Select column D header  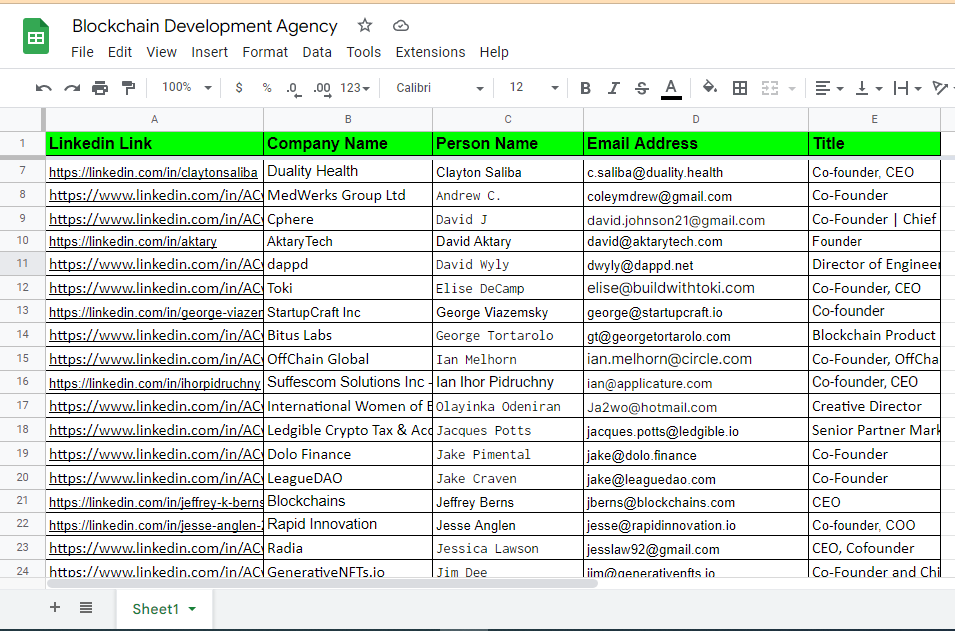point(696,119)
